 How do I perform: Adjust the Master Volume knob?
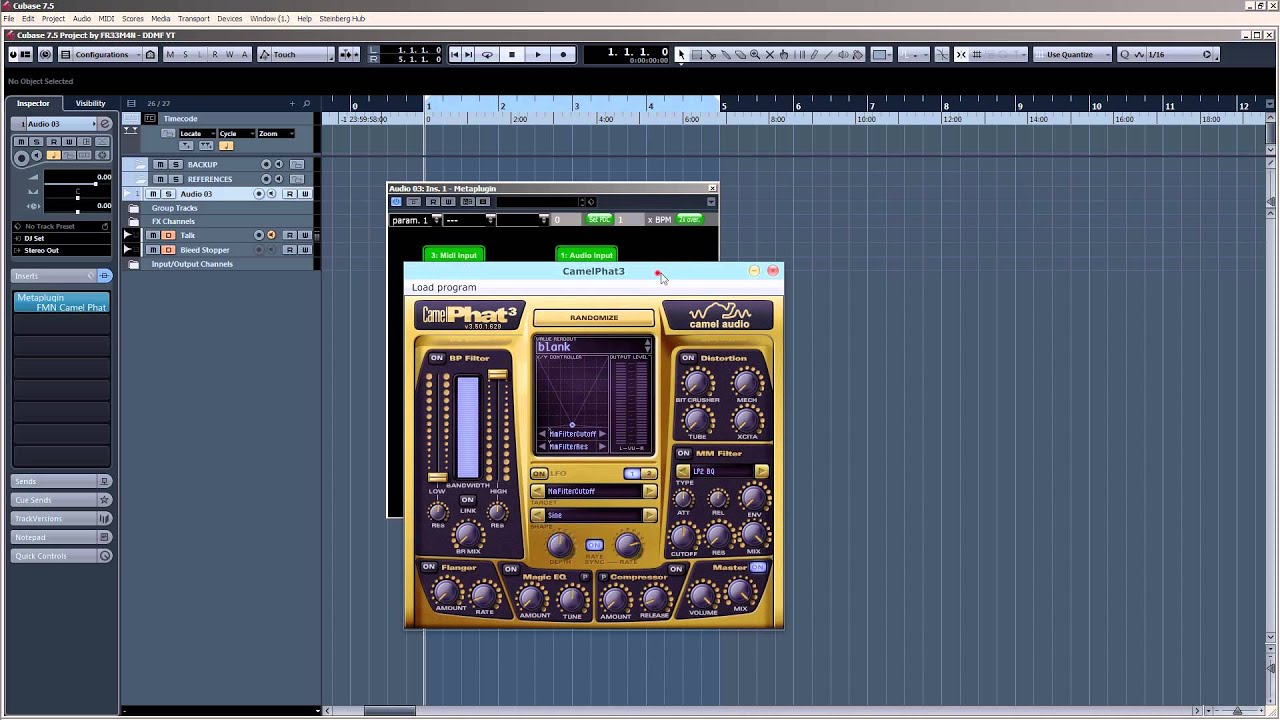pyautogui.click(x=704, y=595)
